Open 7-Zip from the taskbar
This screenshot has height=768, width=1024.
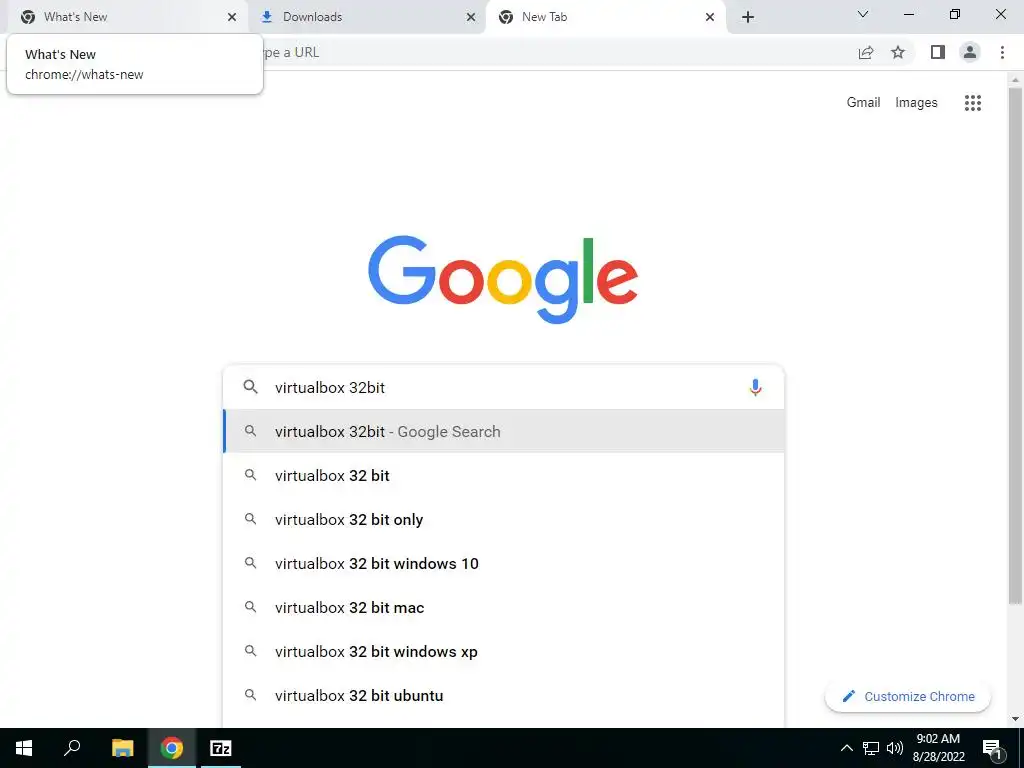[220, 748]
